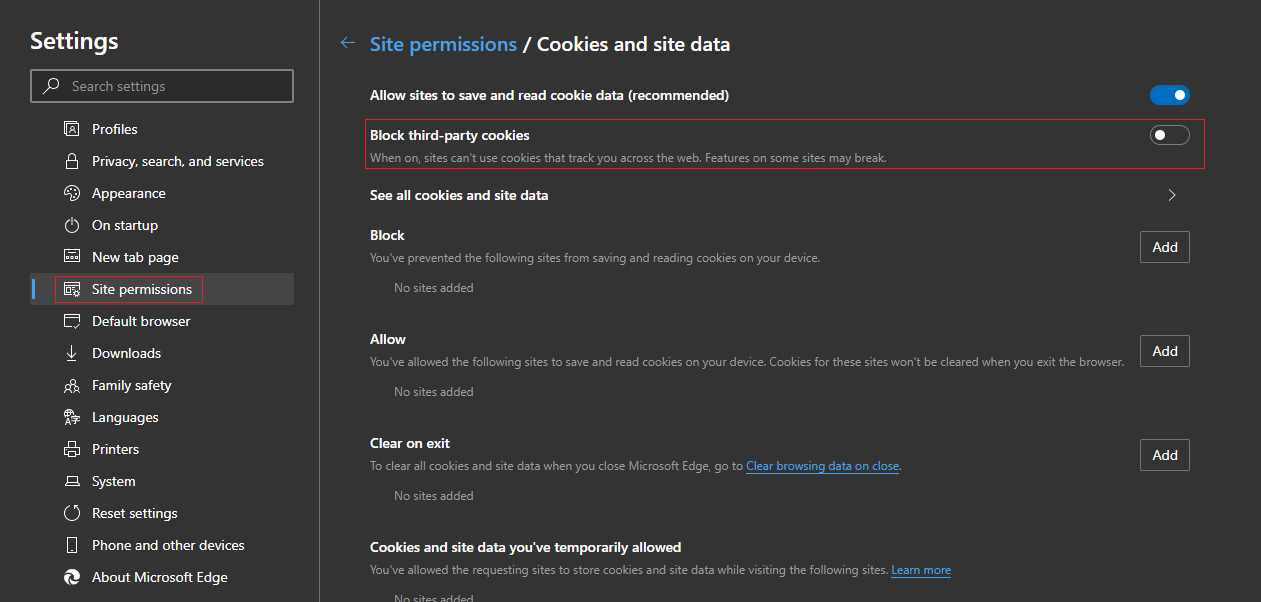Click the Downloads arrow icon
The width and height of the screenshot is (1261, 602).
(x=71, y=353)
